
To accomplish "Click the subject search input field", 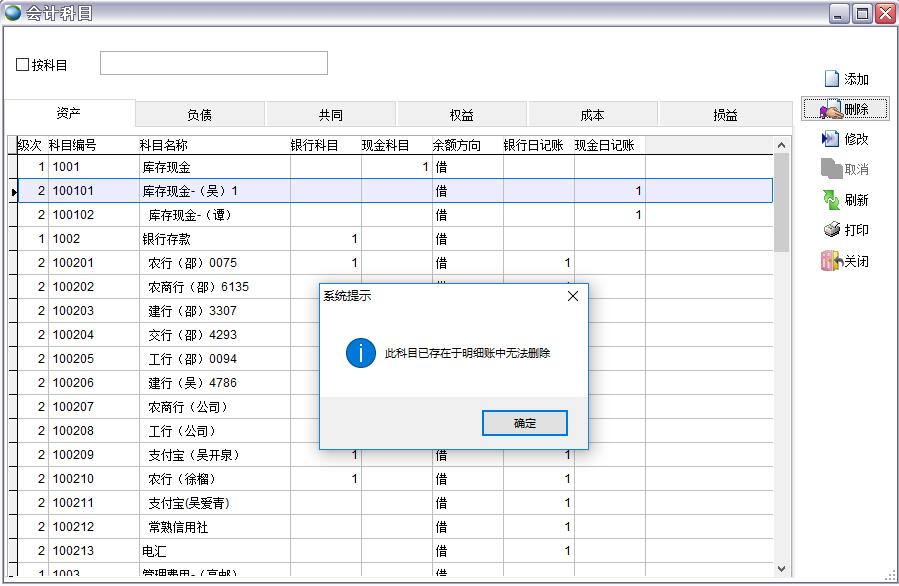I will point(213,64).
